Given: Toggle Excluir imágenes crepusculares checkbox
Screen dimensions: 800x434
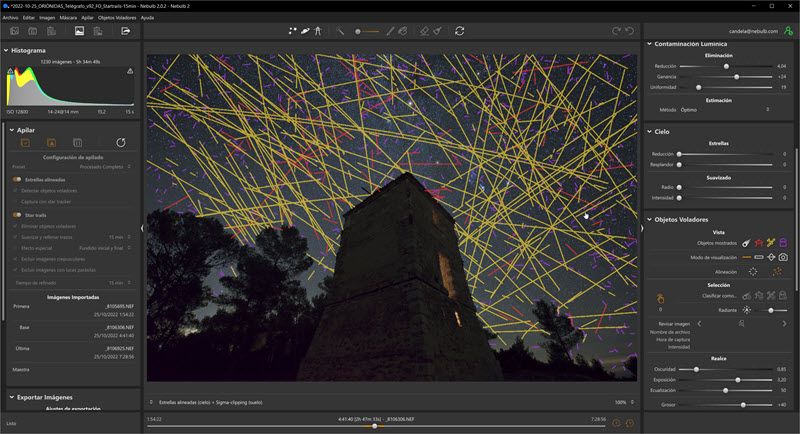Looking at the screenshot, I should click(15, 259).
